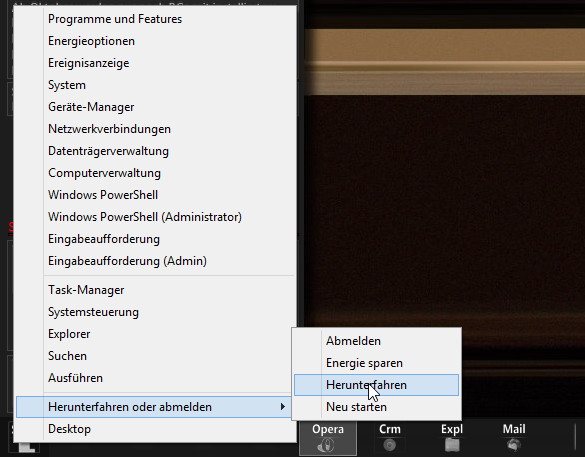Choose Energie sparen option
Viewport: 585px width, 457px height.
[x=376, y=363]
